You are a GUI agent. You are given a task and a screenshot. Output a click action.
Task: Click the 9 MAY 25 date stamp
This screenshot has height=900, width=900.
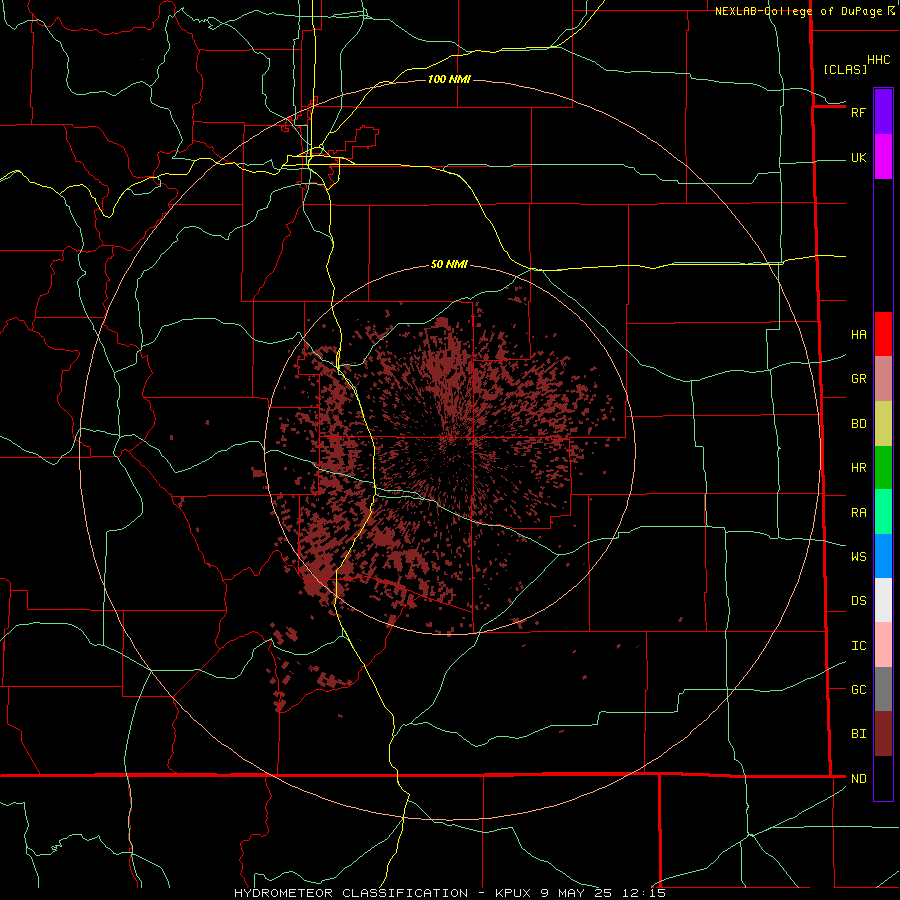(576, 893)
